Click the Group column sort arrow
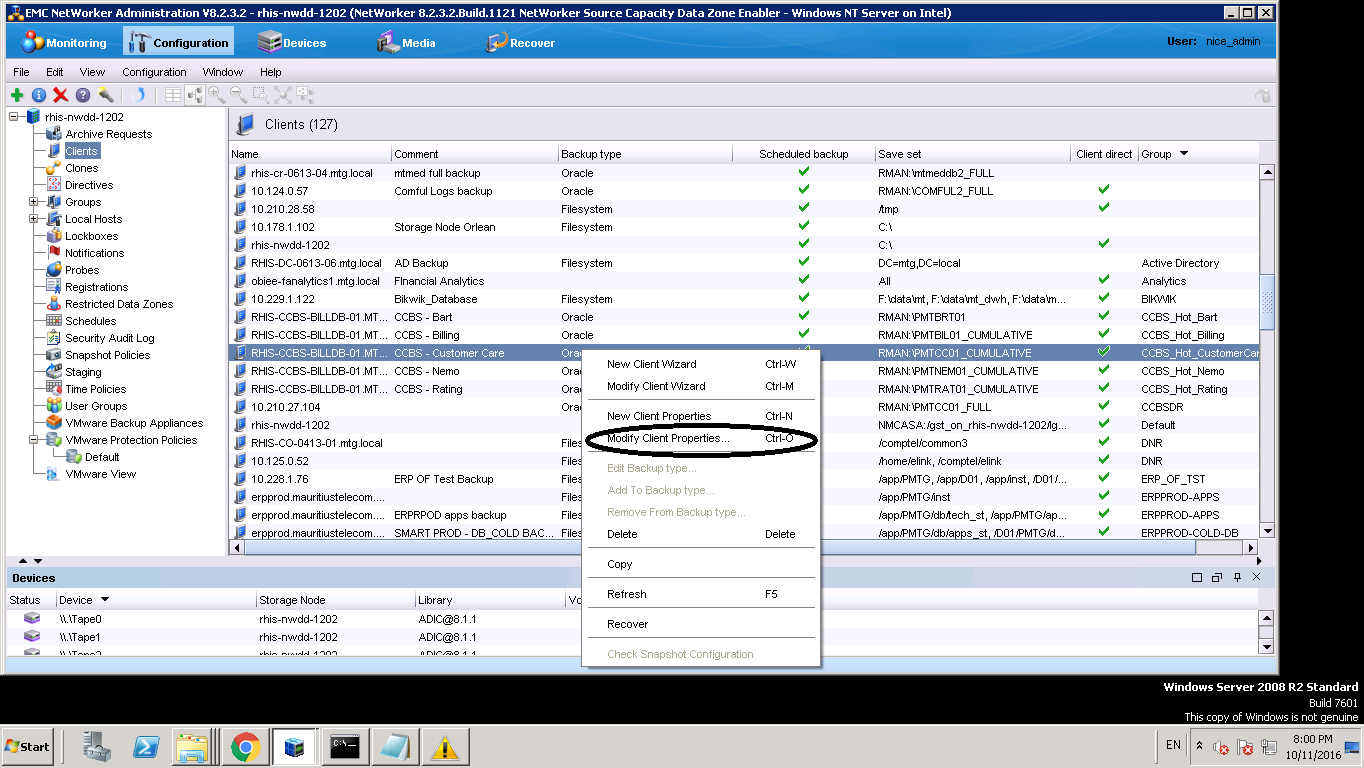Viewport: 1364px width, 768px height. (1184, 154)
